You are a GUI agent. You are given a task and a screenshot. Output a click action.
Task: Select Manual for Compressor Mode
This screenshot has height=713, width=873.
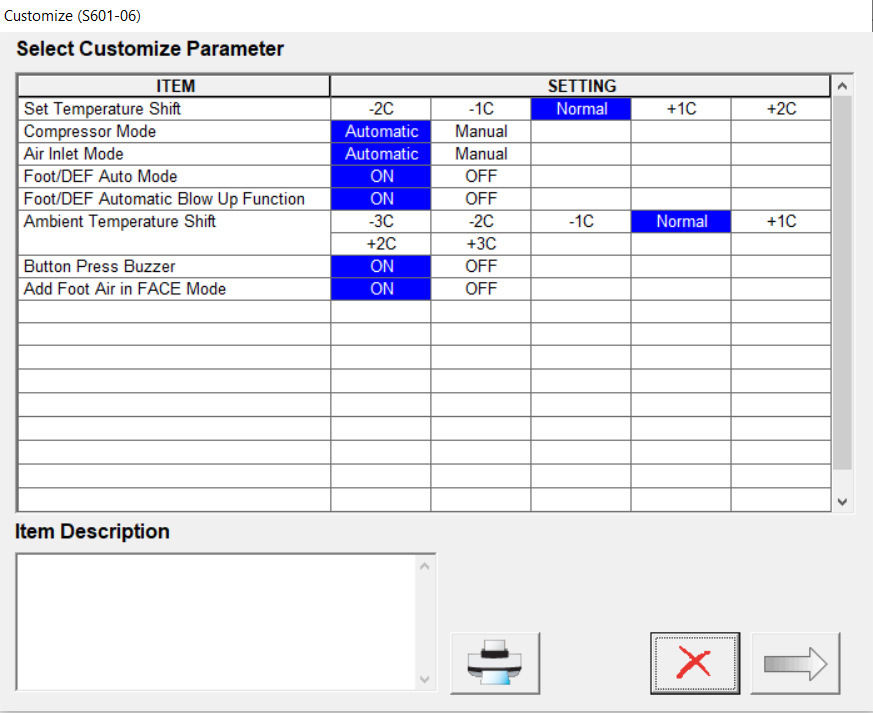click(481, 132)
